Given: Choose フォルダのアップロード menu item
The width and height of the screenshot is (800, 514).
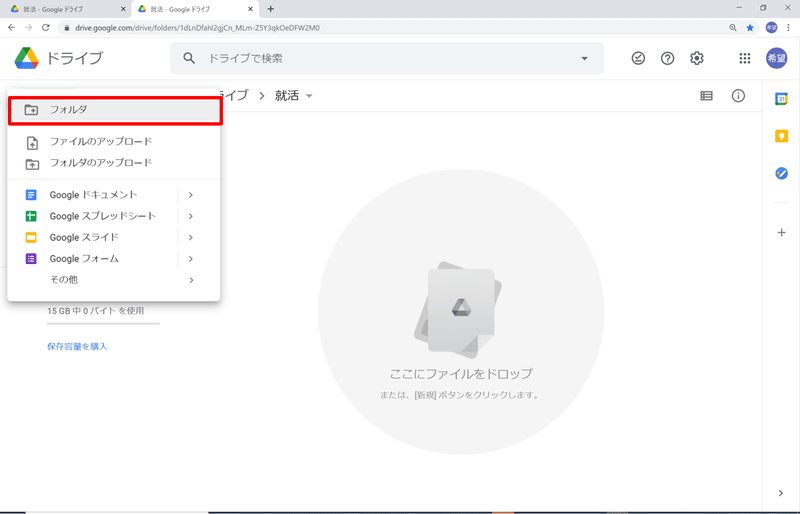Looking at the screenshot, I should click(114, 163).
